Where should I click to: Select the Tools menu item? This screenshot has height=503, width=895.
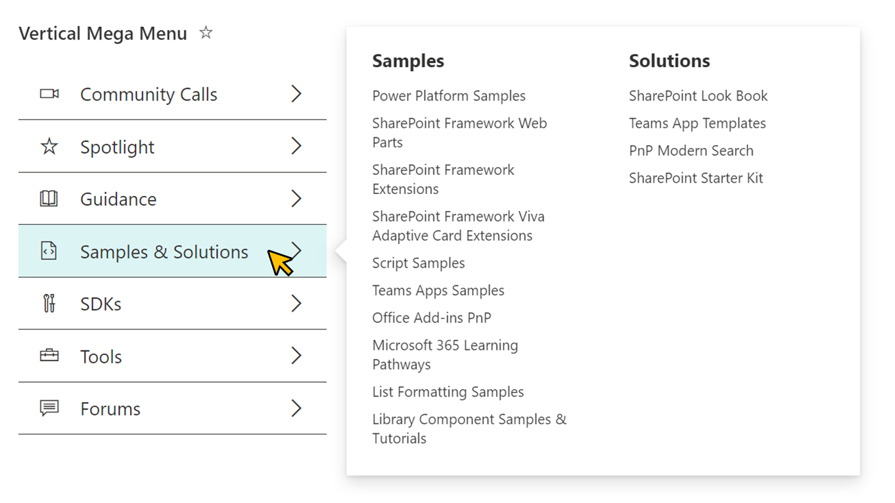click(x=172, y=356)
